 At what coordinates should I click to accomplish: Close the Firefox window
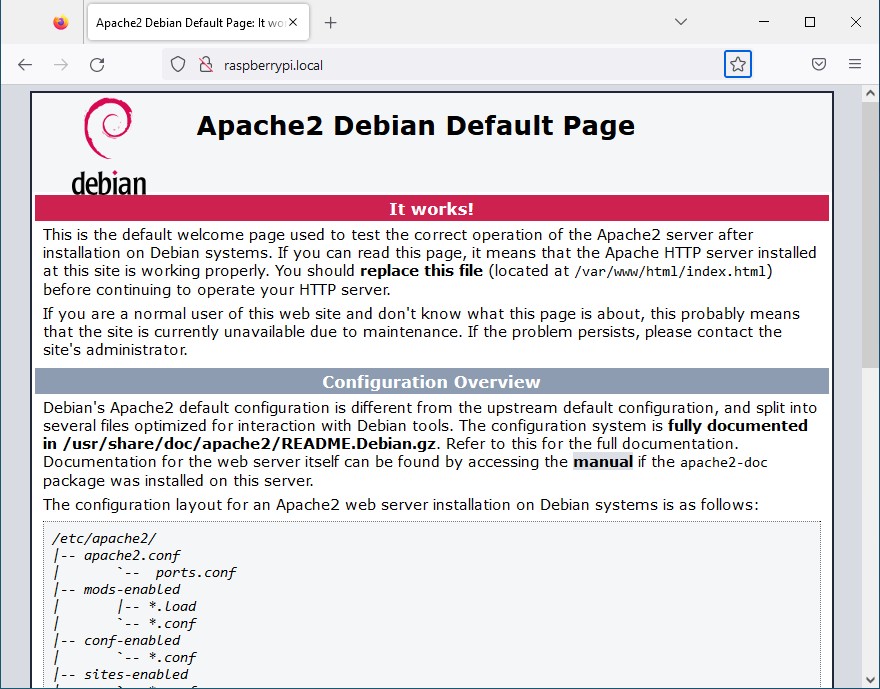(856, 22)
